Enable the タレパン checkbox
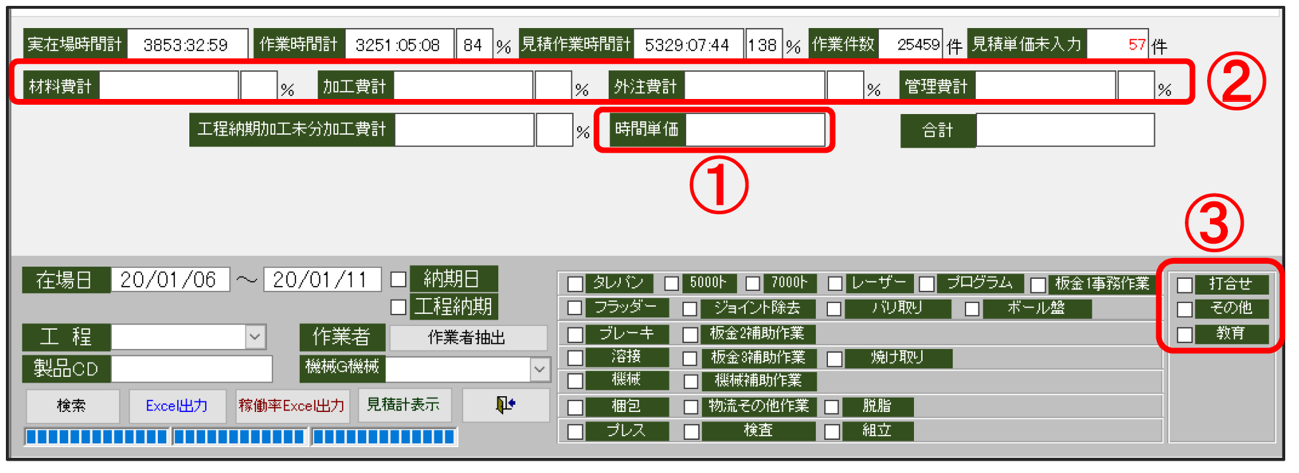This screenshot has height=473, width=1299. [x=575, y=283]
